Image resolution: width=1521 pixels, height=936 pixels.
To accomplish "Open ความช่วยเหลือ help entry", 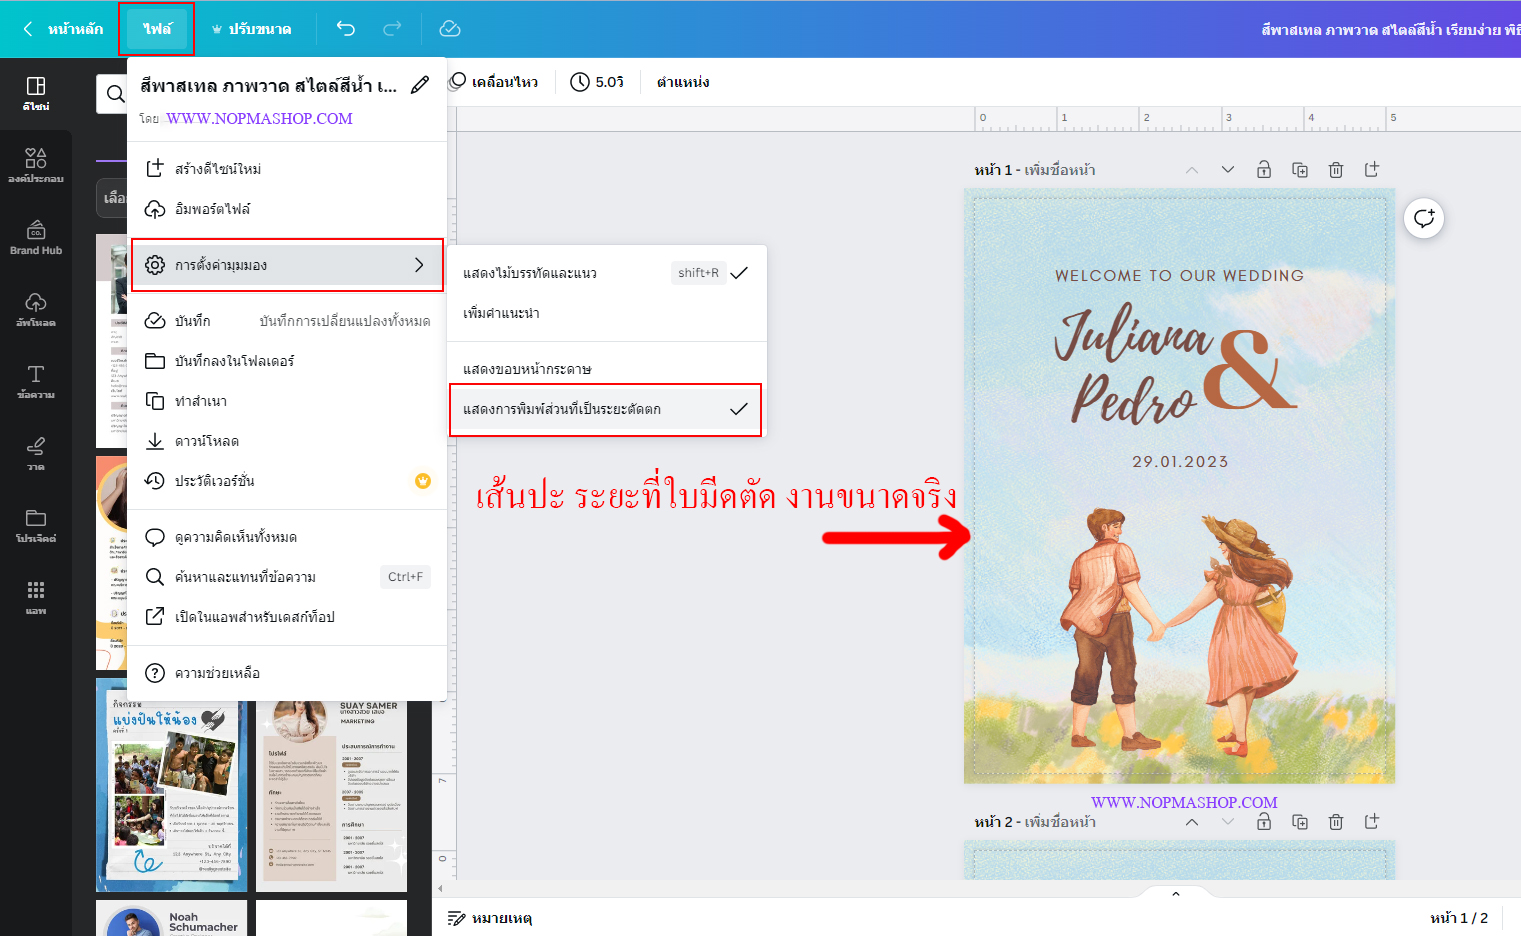I will (287, 673).
